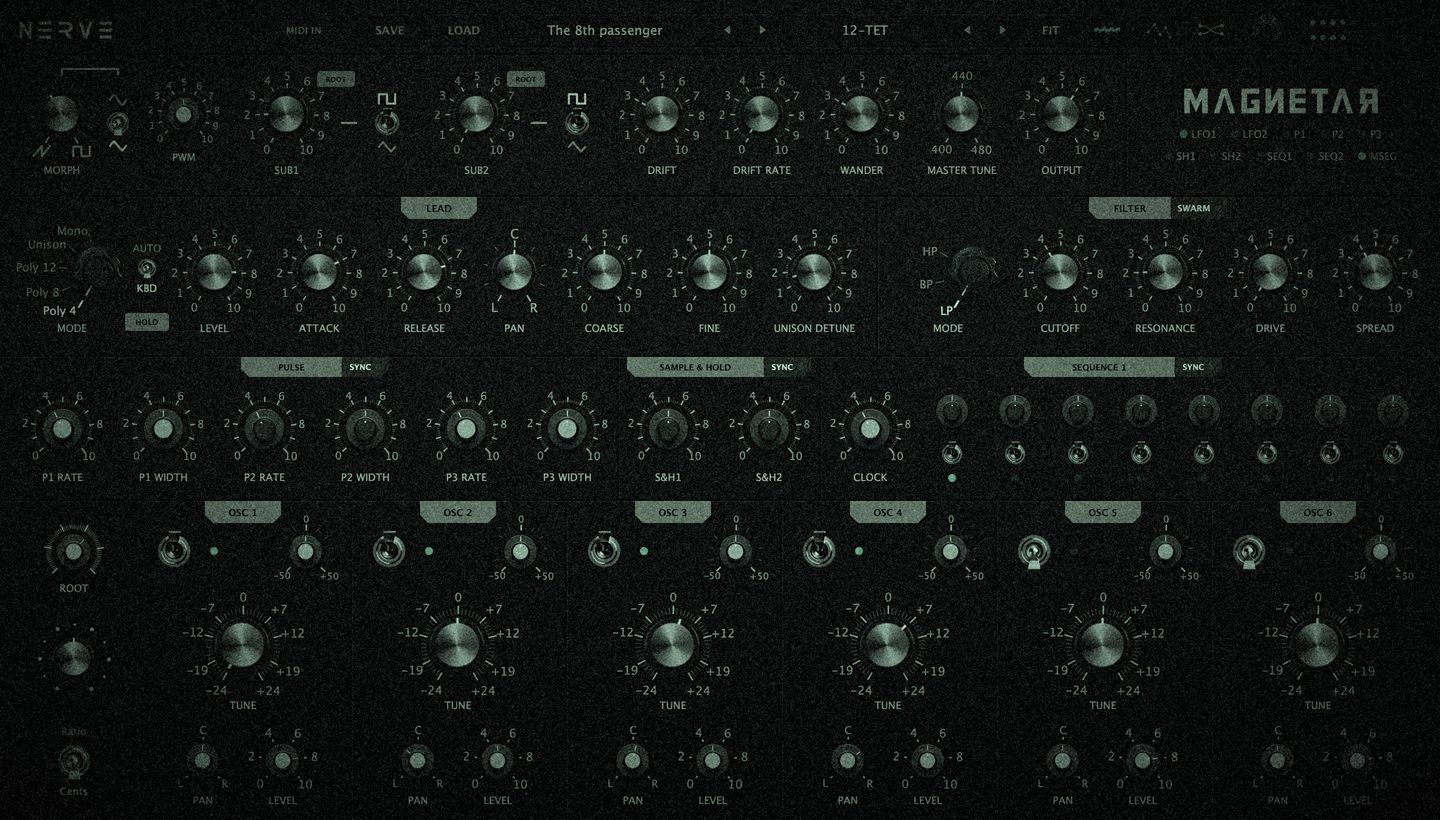Select the square wave icon above SUB2 switch
The width and height of the screenshot is (1440, 820).
coord(577,99)
